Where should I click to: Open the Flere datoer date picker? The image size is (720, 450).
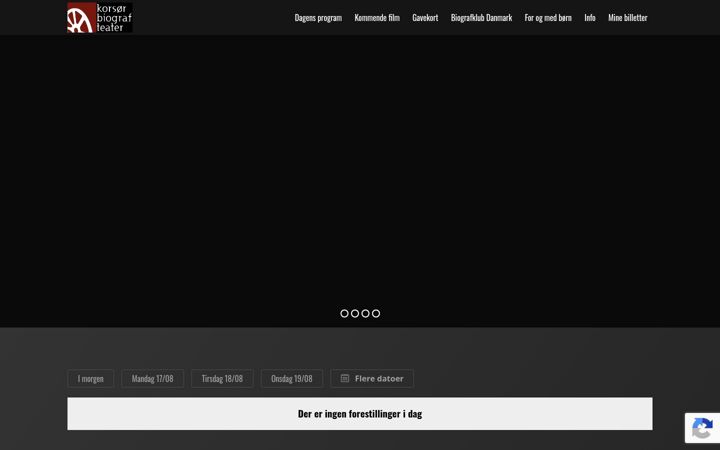[x=372, y=379]
